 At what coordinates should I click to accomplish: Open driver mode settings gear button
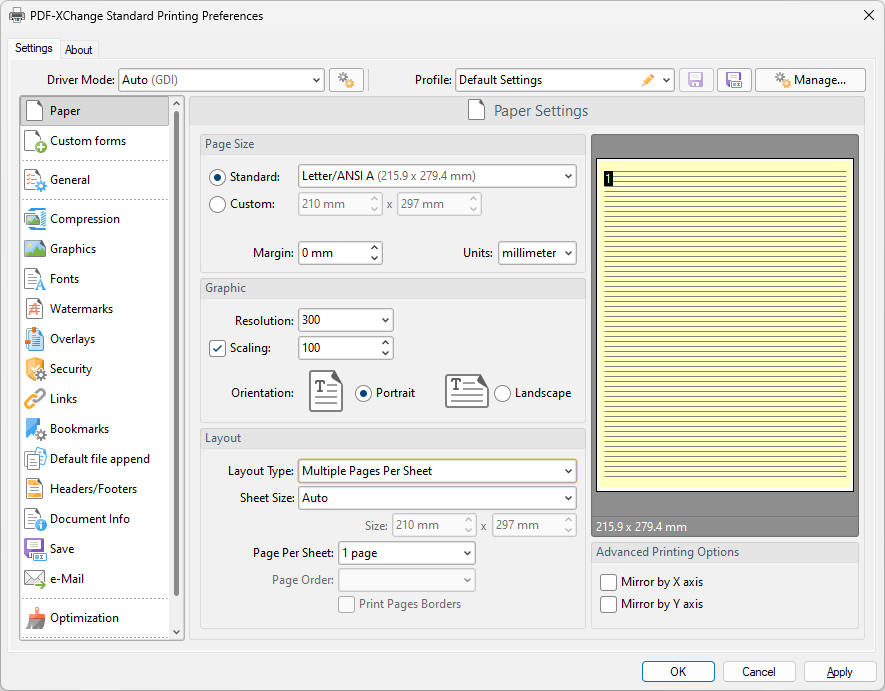[x=346, y=80]
